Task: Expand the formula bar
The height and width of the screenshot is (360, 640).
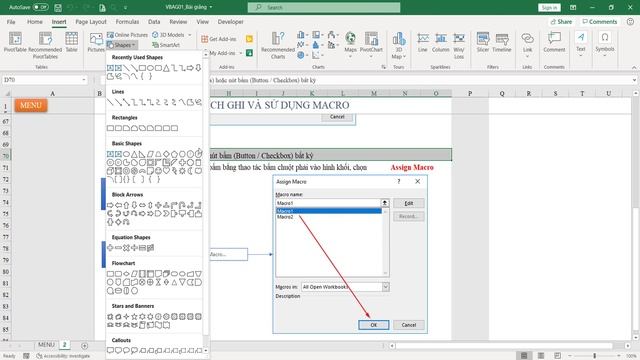Action: (x=634, y=80)
